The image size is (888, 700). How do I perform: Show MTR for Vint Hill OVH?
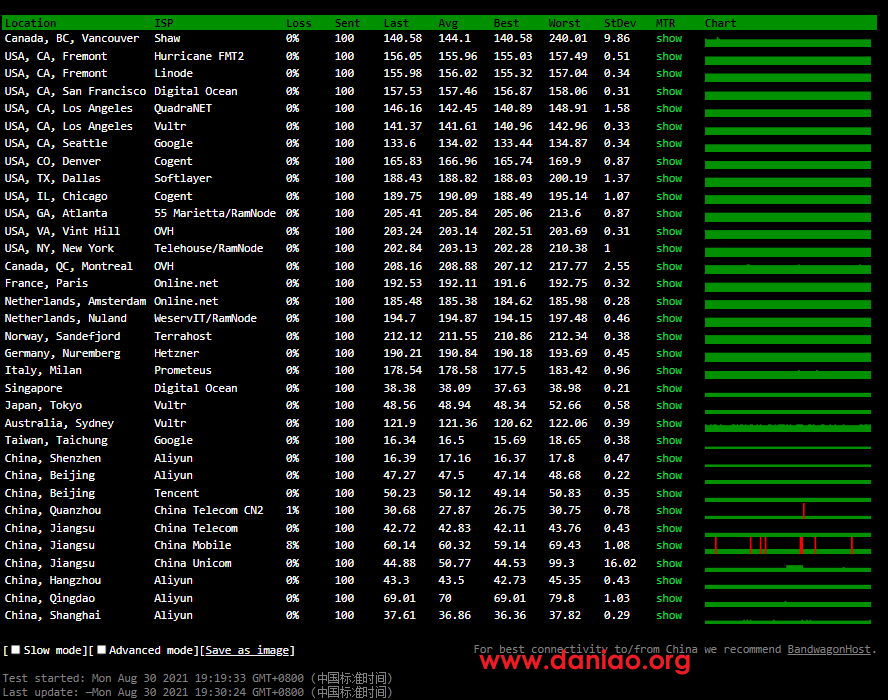(x=669, y=232)
